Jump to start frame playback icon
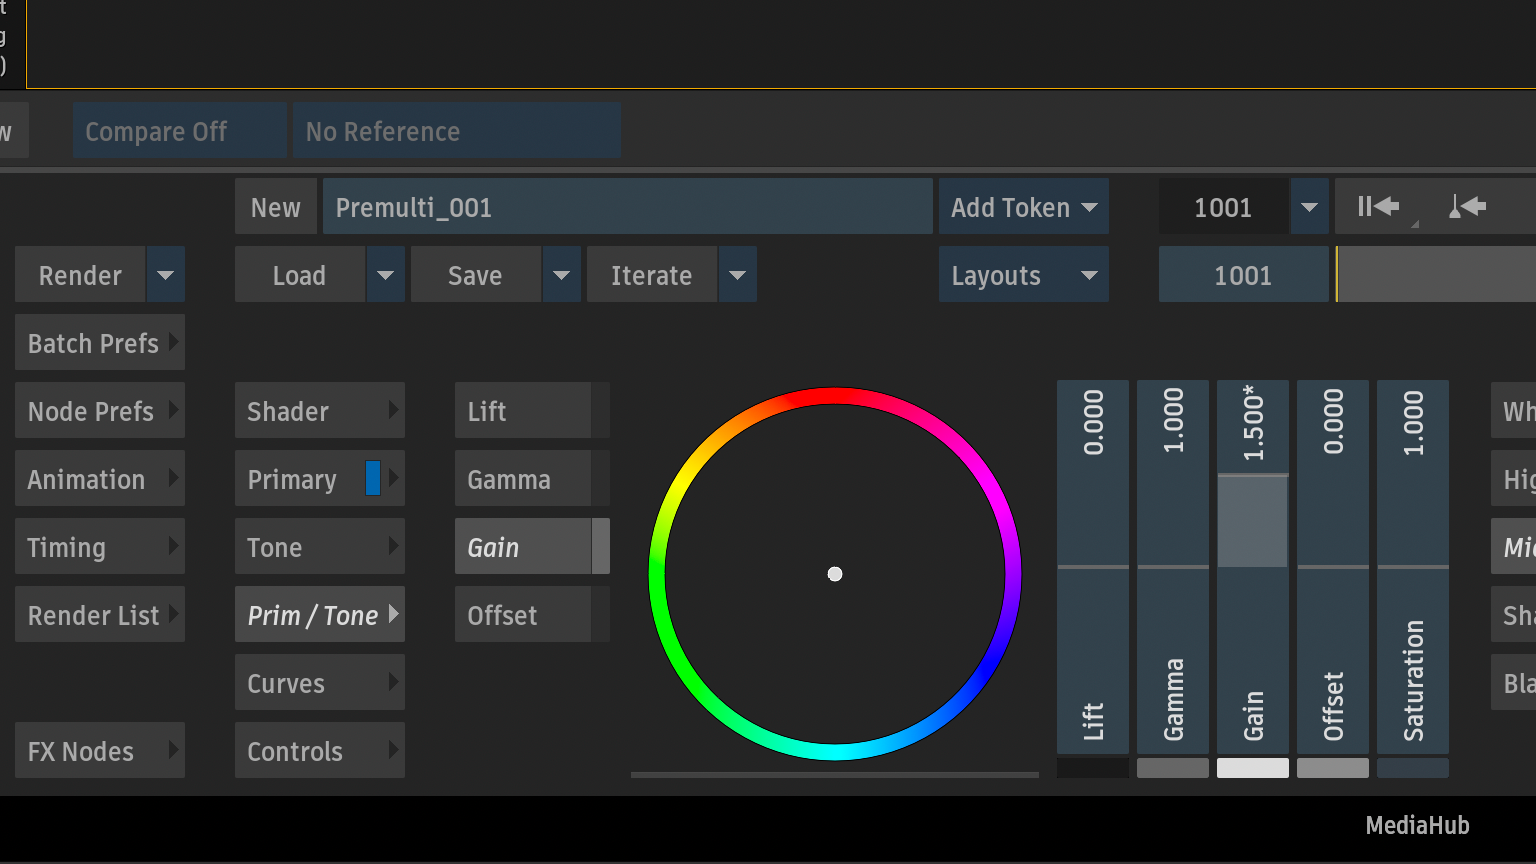Screen dimensions: 1536x864 [1378, 207]
